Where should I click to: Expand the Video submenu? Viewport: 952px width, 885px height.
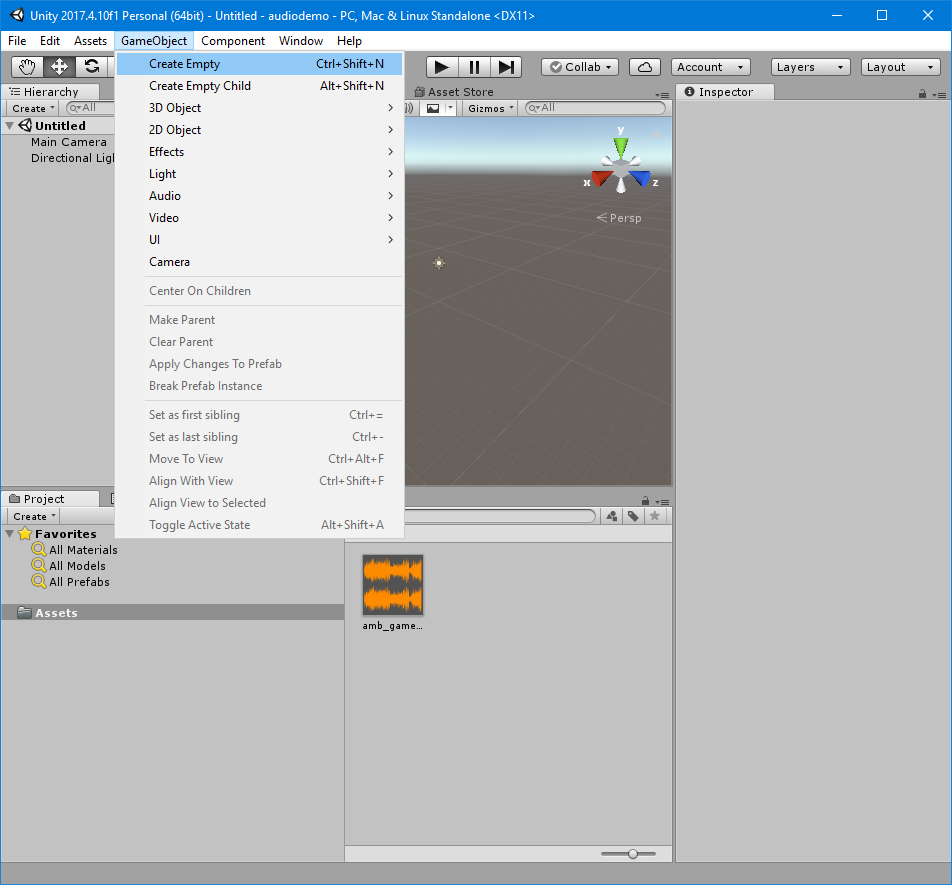259,217
